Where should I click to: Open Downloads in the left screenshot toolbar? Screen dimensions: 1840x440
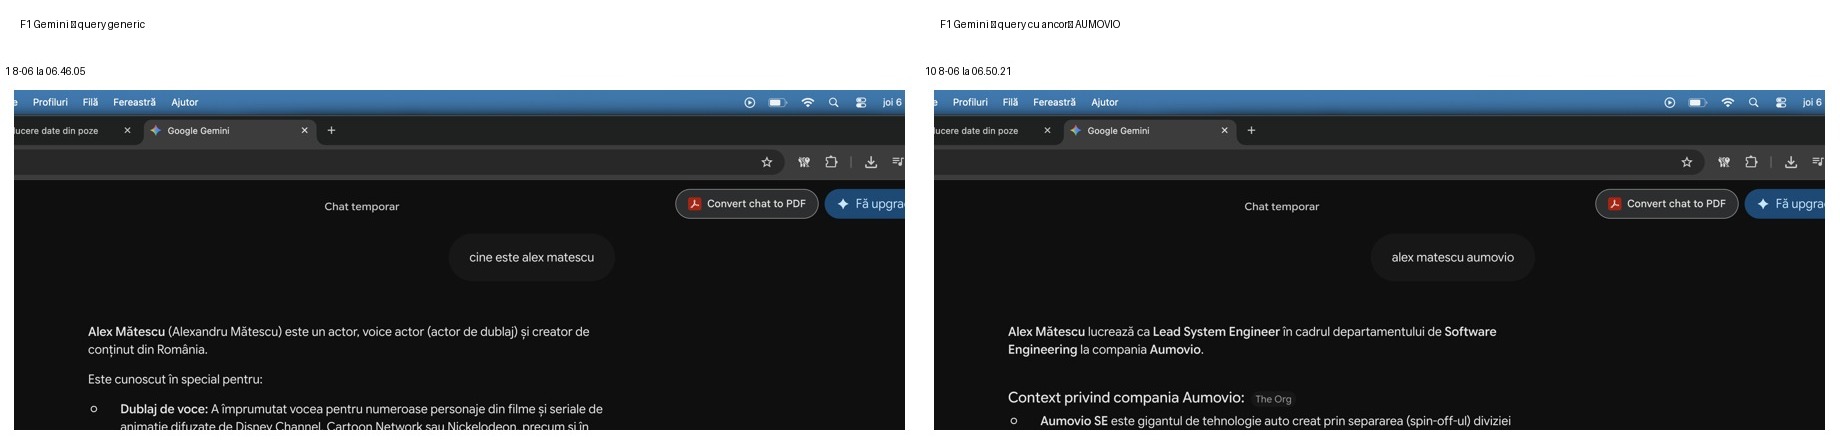click(x=871, y=162)
